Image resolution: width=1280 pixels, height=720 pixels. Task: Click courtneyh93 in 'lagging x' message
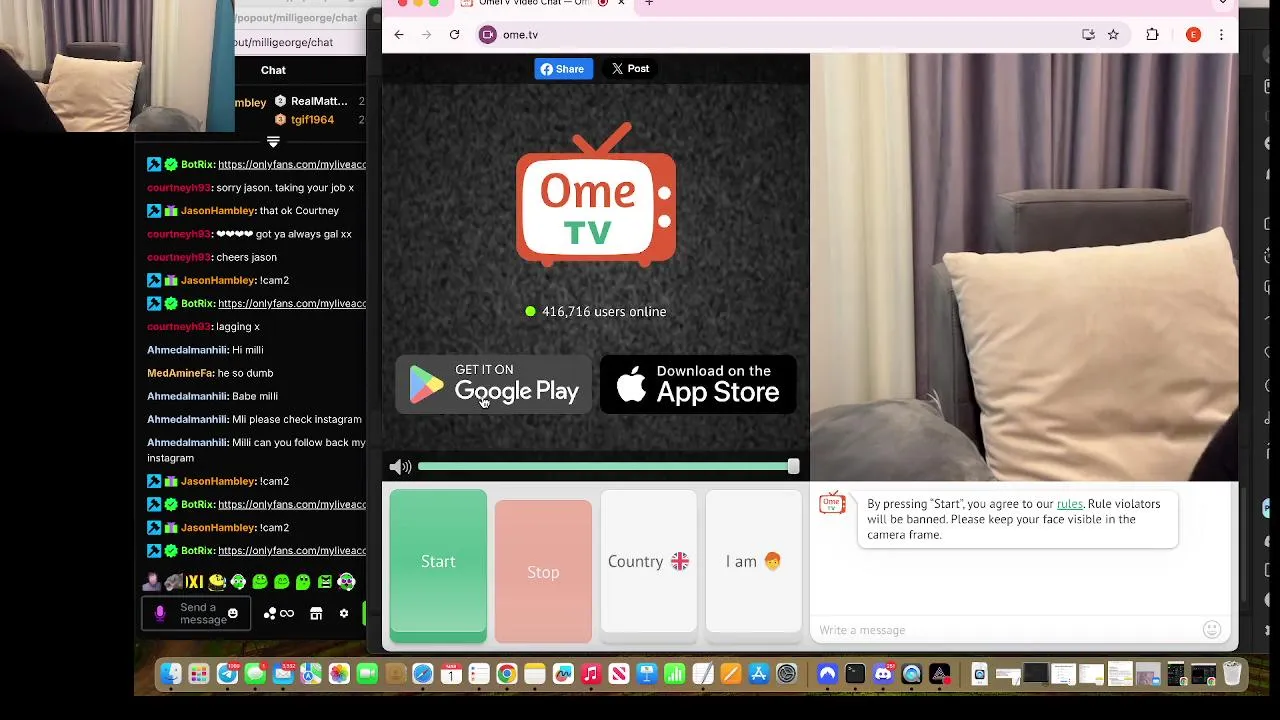(179, 327)
